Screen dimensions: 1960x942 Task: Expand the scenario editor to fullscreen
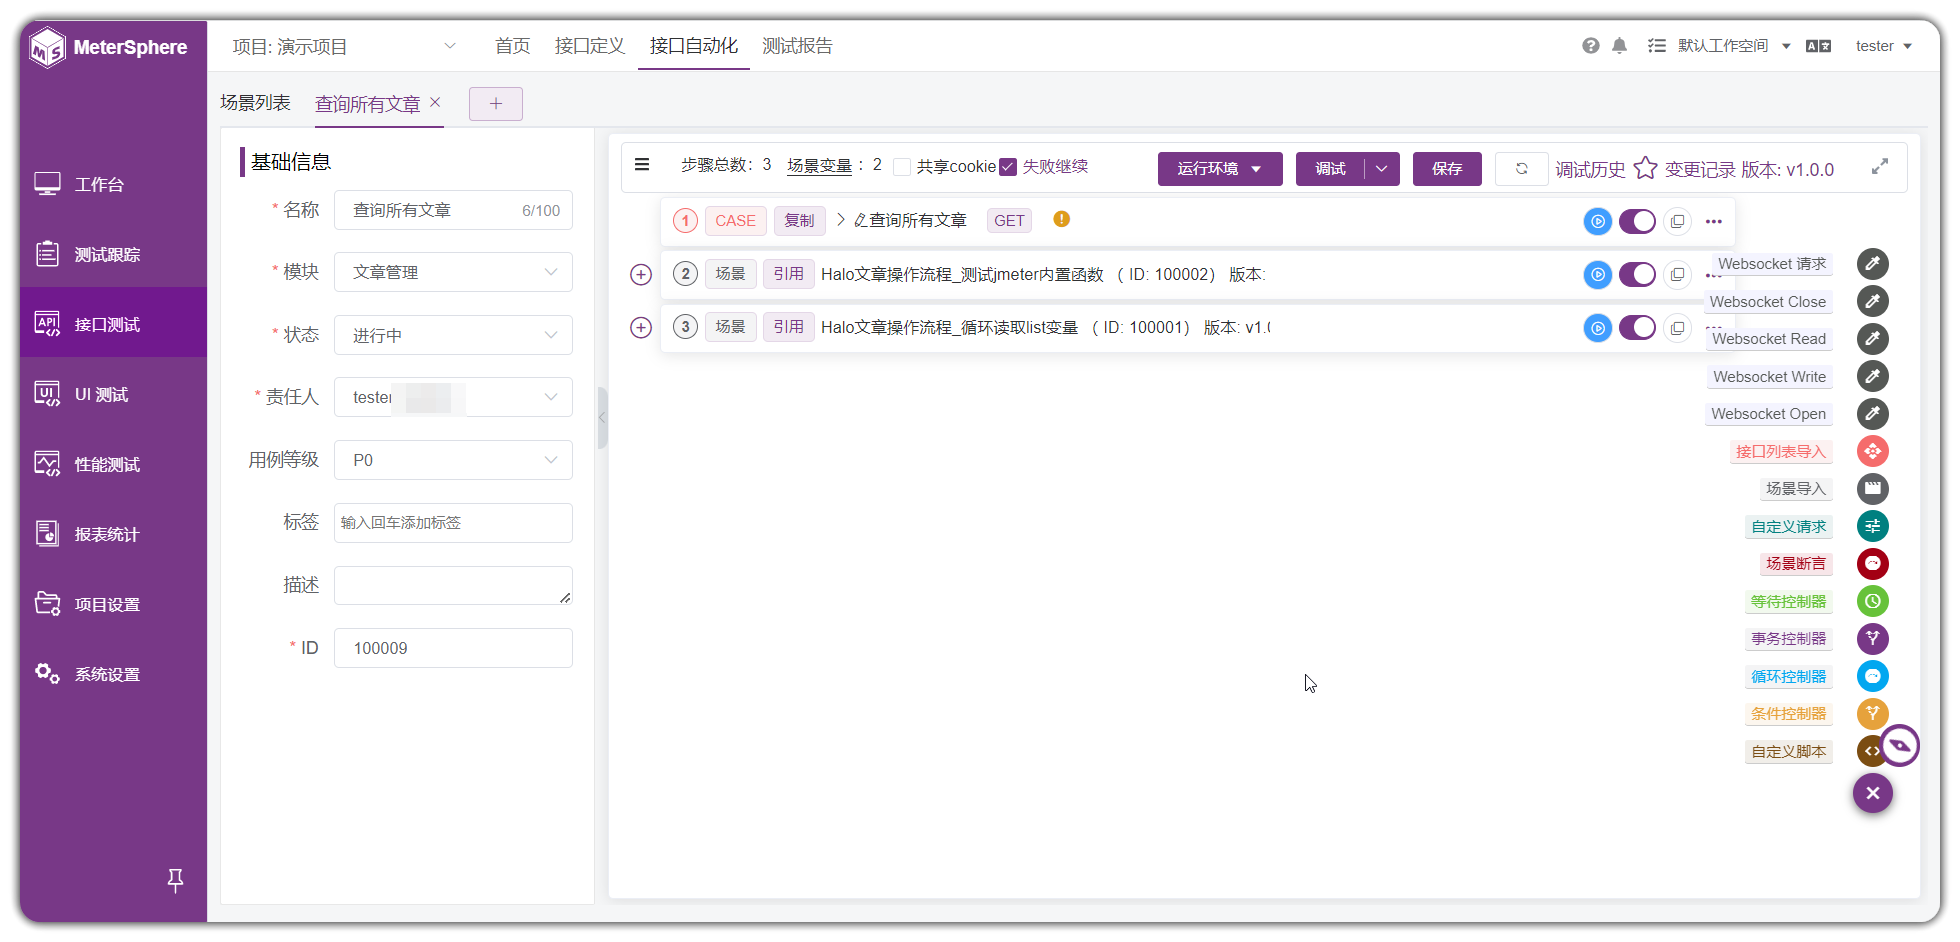(x=1880, y=167)
